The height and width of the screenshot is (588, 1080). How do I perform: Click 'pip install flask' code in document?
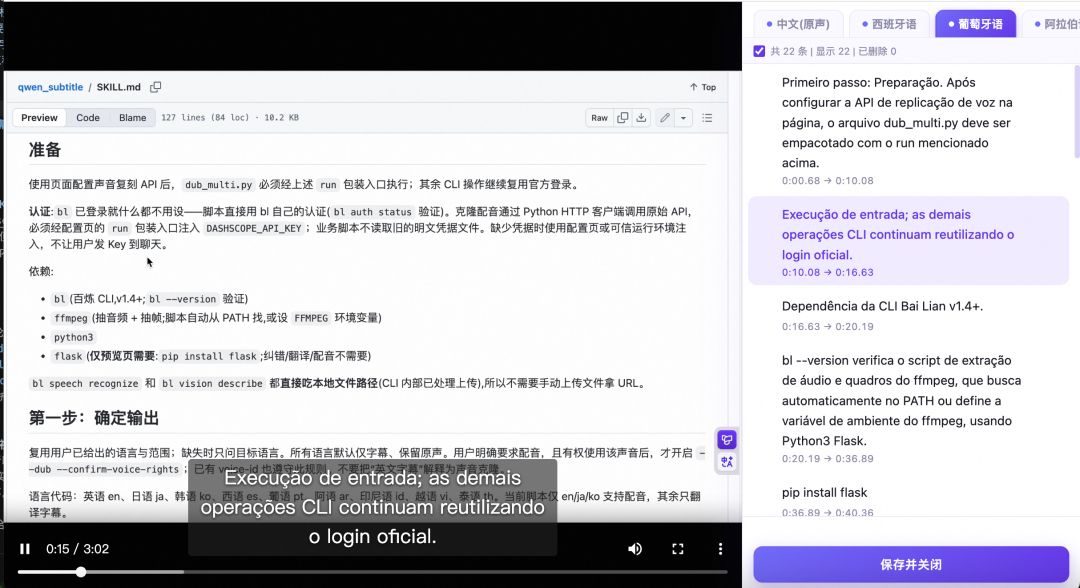click(209, 356)
